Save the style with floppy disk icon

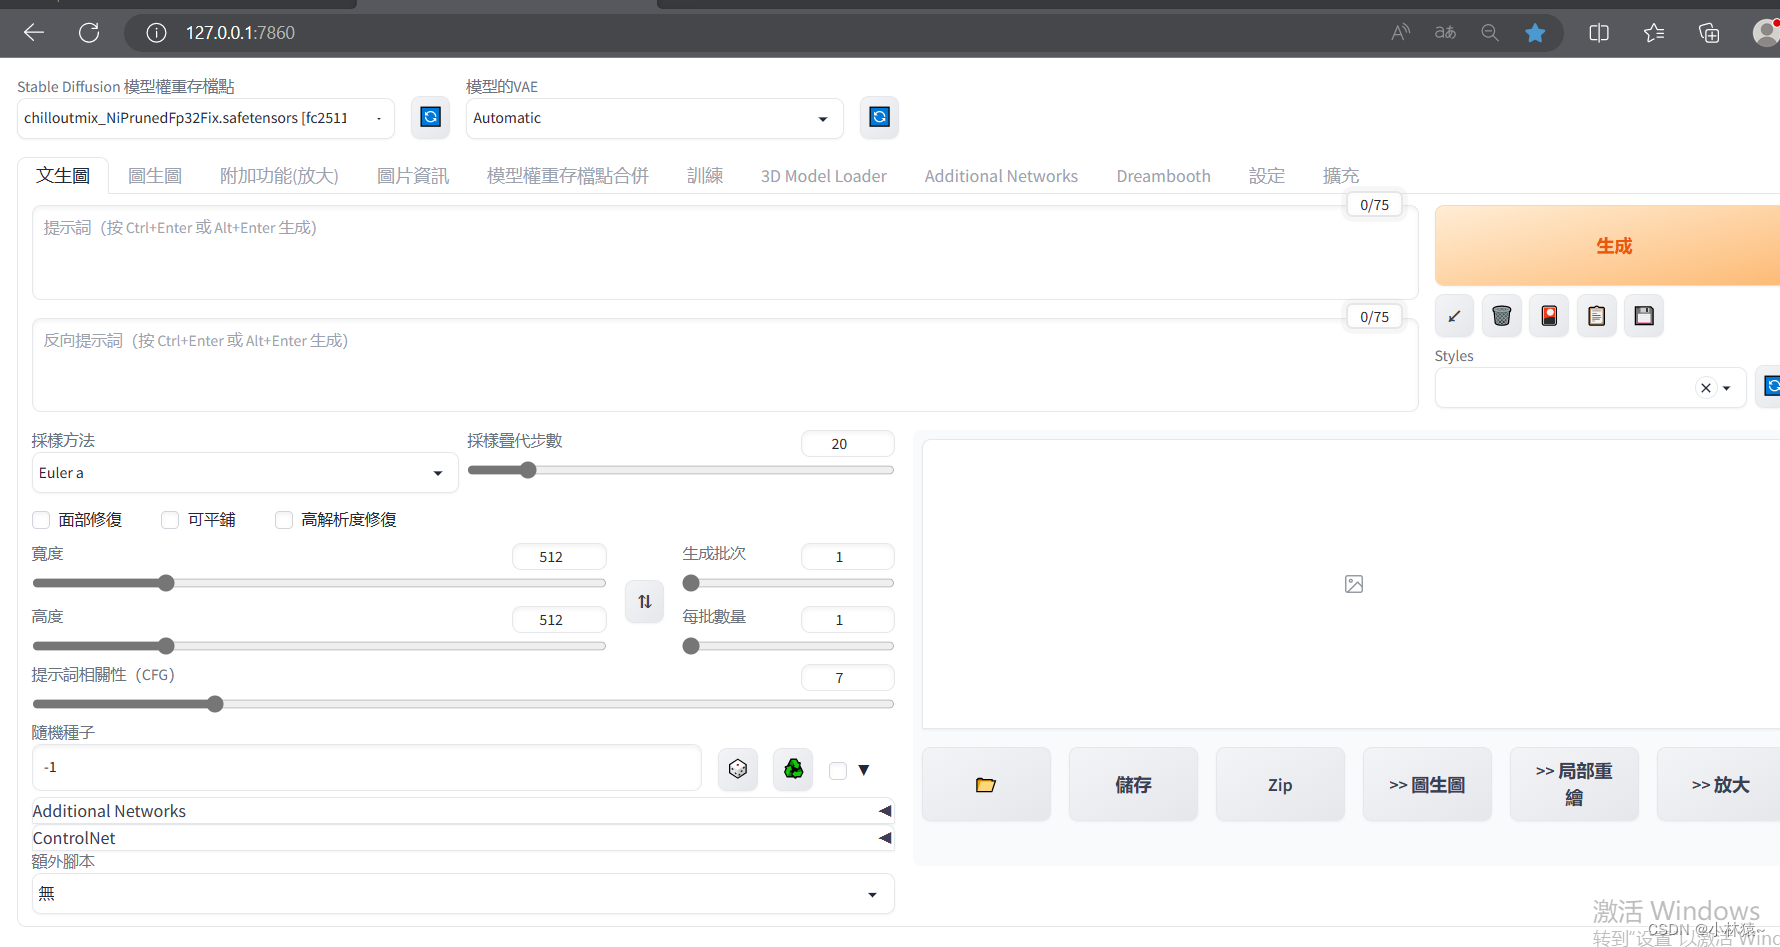(x=1644, y=316)
